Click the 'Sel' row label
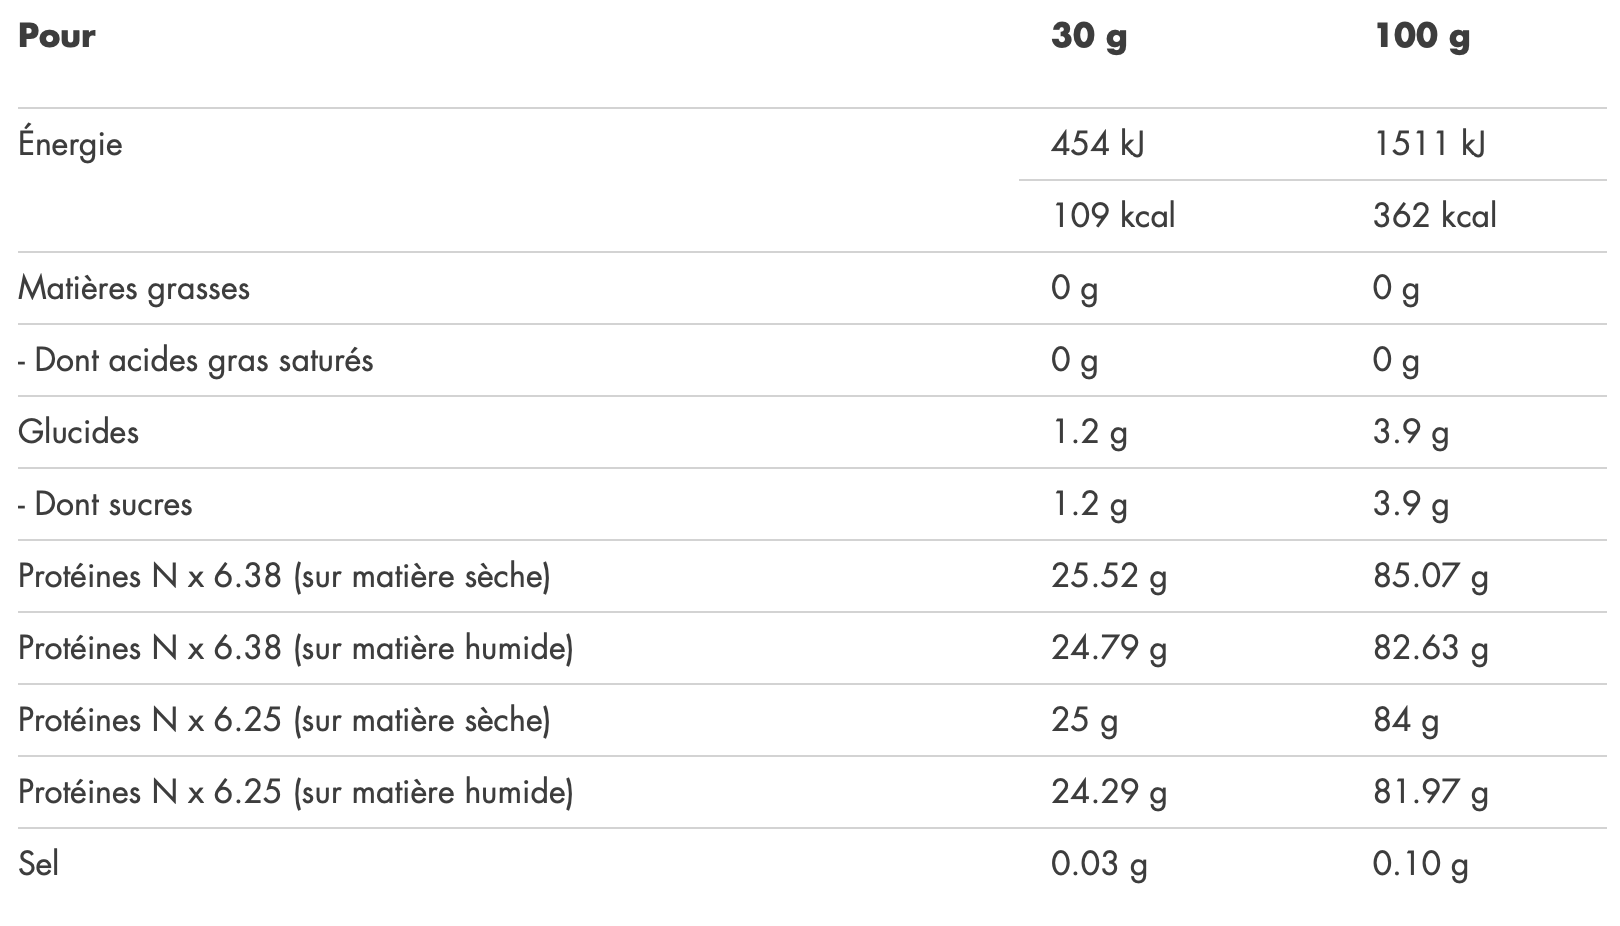 pos(38,864)
